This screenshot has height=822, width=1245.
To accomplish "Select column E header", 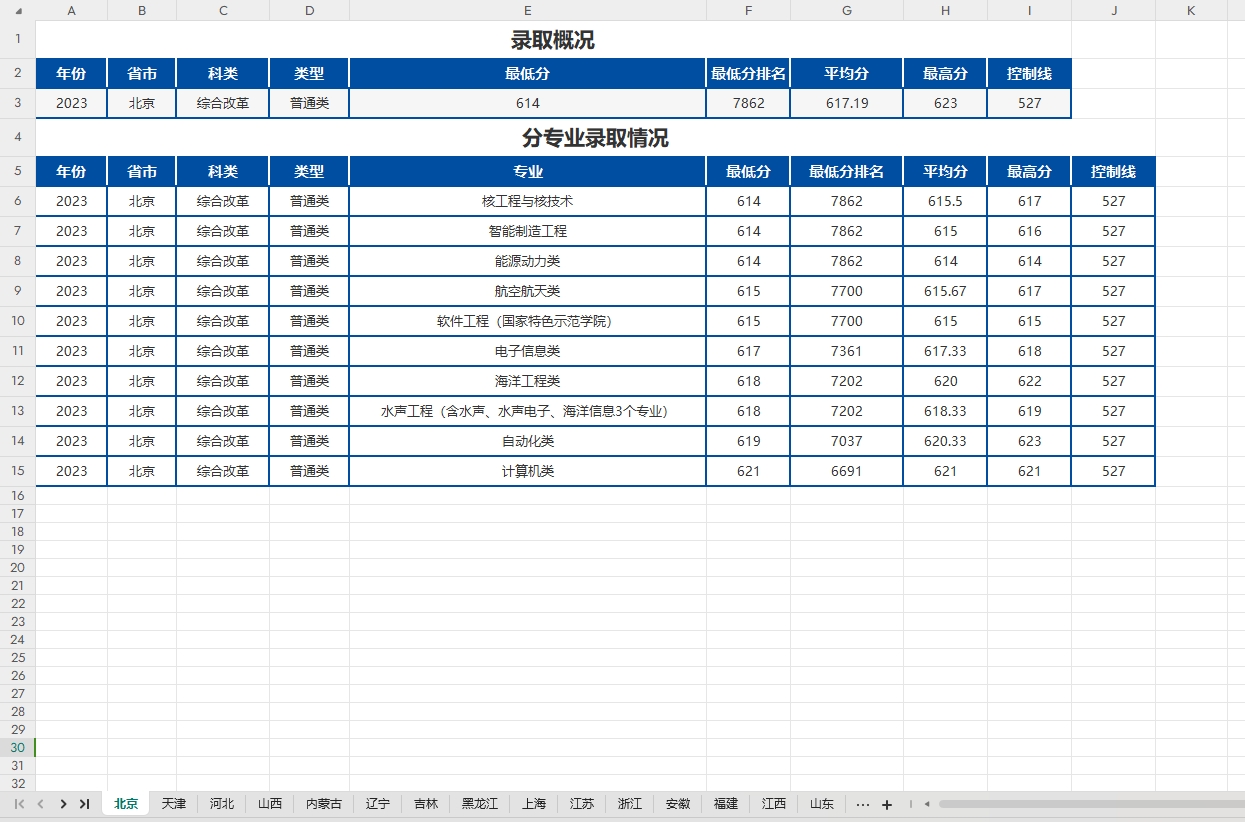I will tap(527, 10).
